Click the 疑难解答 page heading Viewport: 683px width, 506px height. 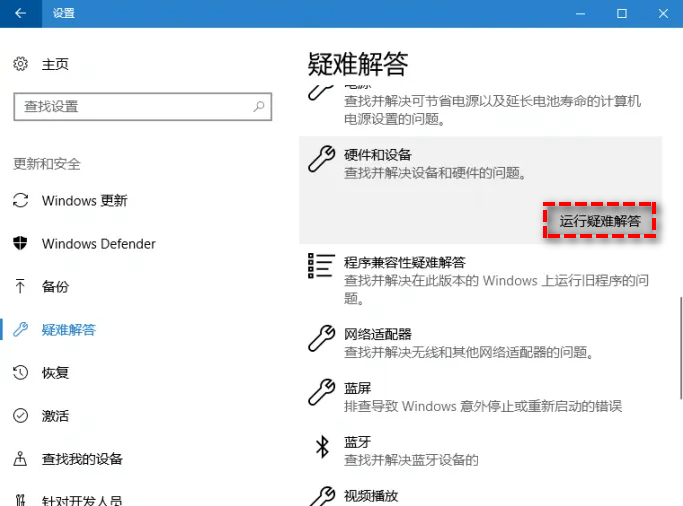pos(358,64)
